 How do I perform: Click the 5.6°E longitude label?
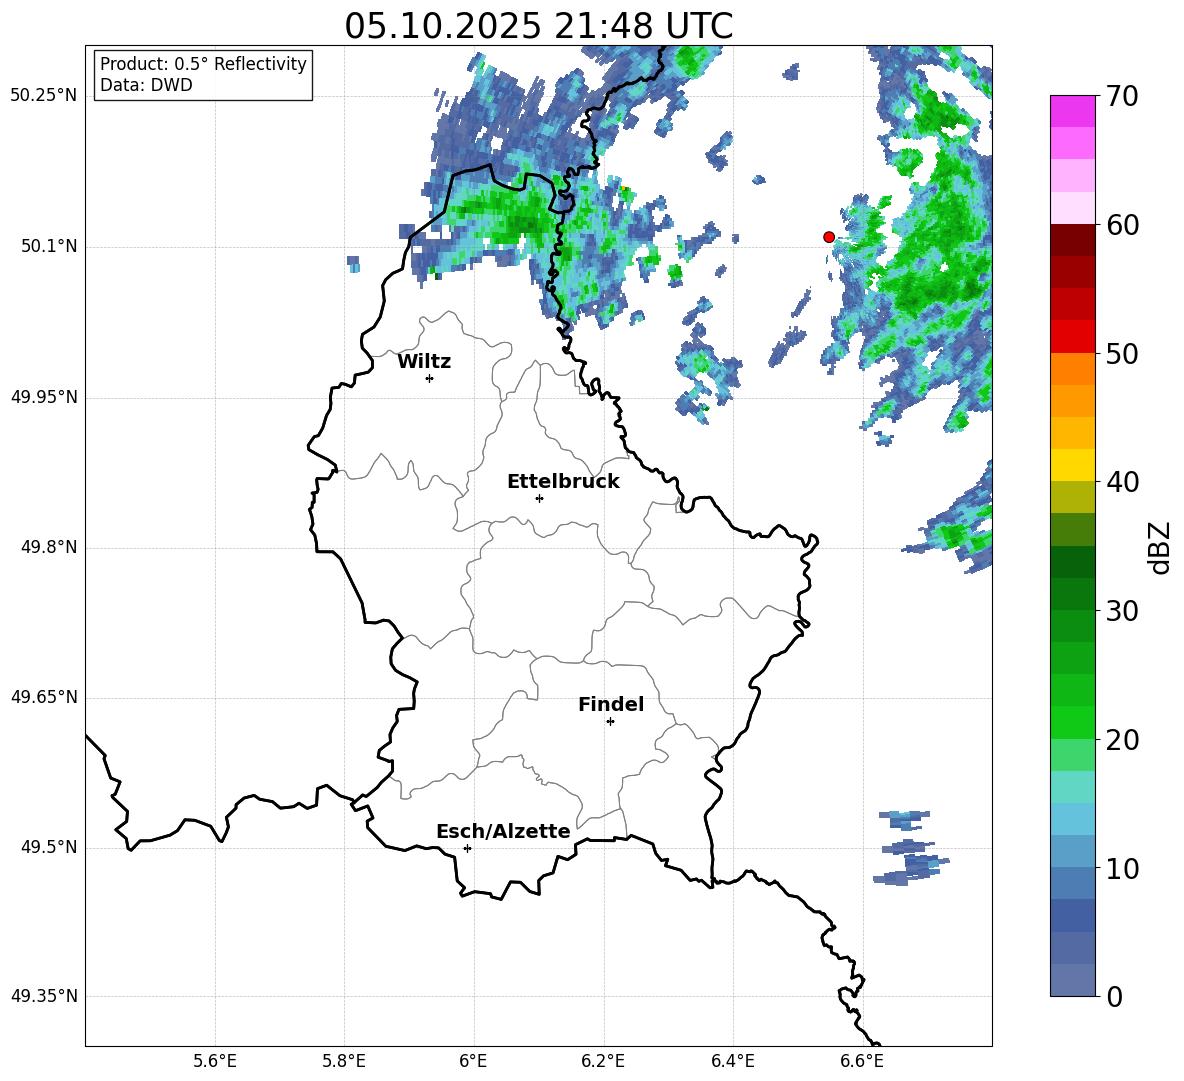coord(214,1061)
